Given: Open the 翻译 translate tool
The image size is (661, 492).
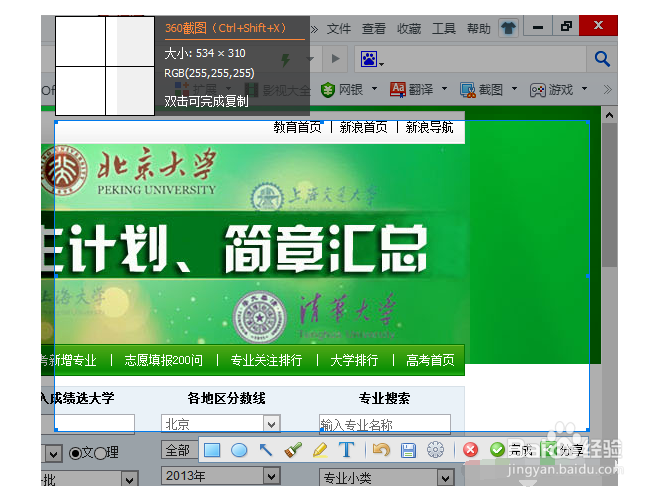Looking at the screenshot, I should [411, 90].
